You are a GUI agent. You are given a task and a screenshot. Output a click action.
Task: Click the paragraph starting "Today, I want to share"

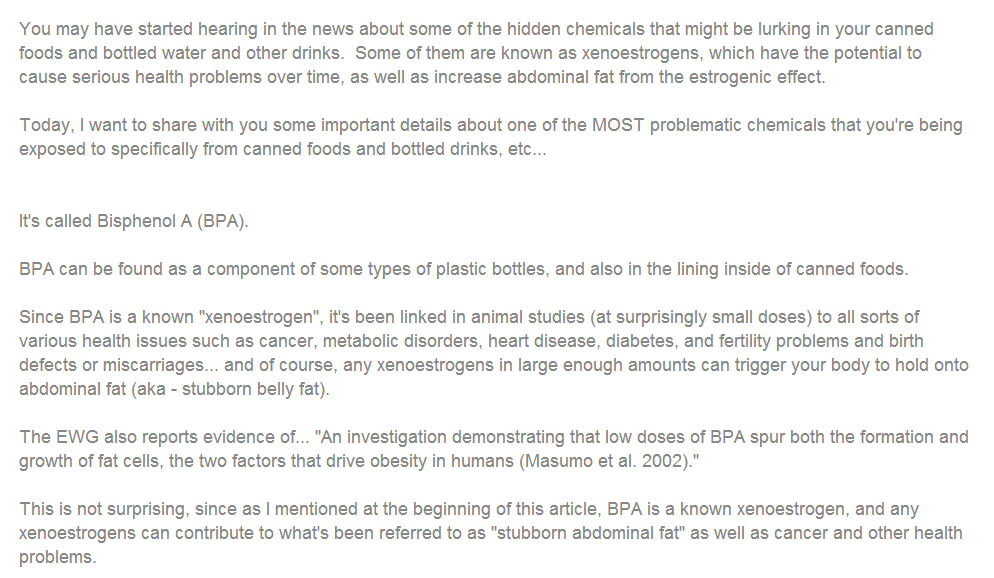(490, 138)
